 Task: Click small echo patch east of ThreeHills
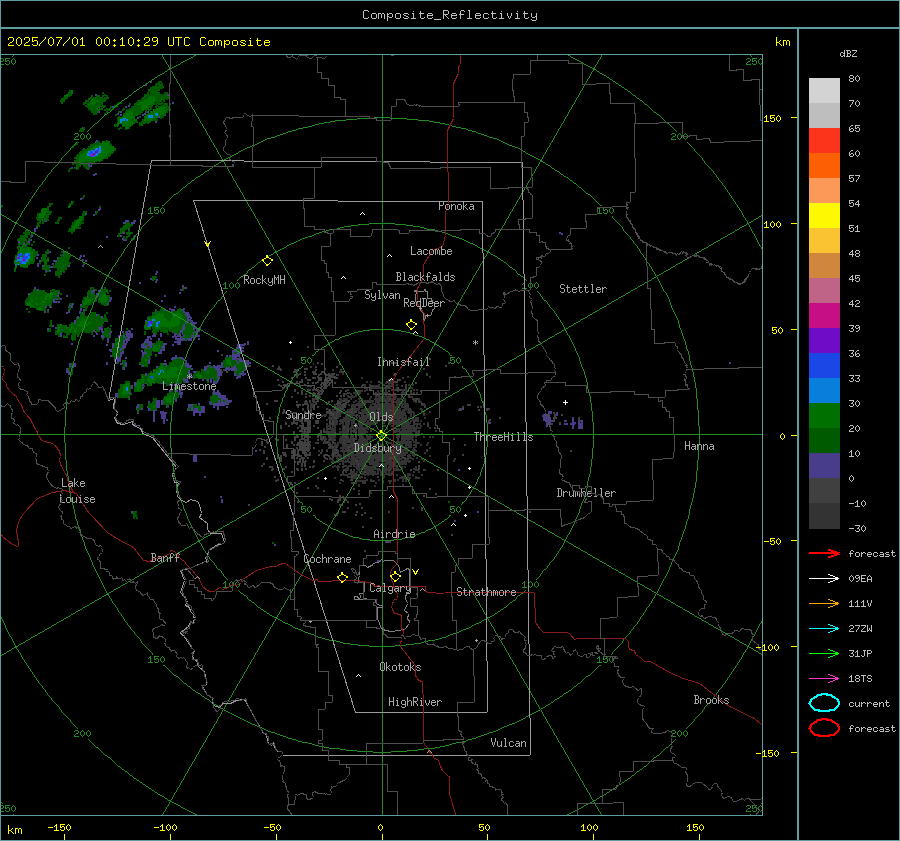coord(563,420)
